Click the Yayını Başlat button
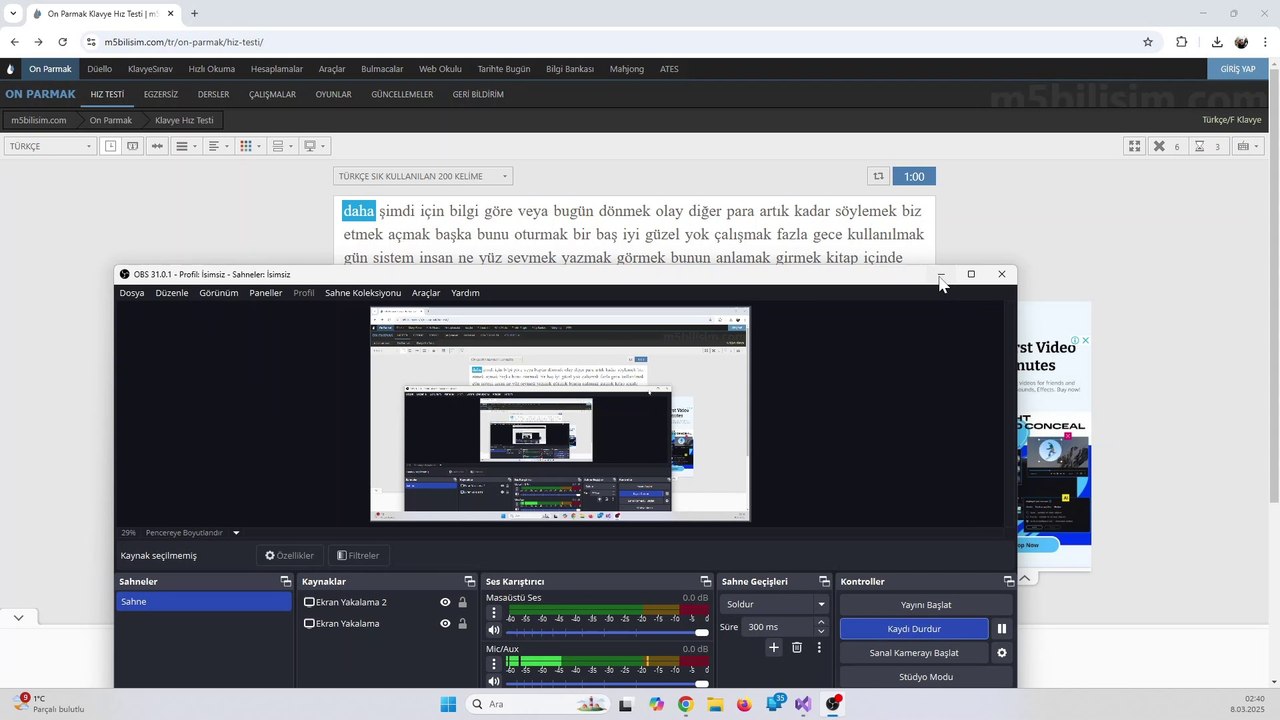Image resolution: width=1280 pixels, height=720 pixels. pyautogui.click(x=926, y=605)
